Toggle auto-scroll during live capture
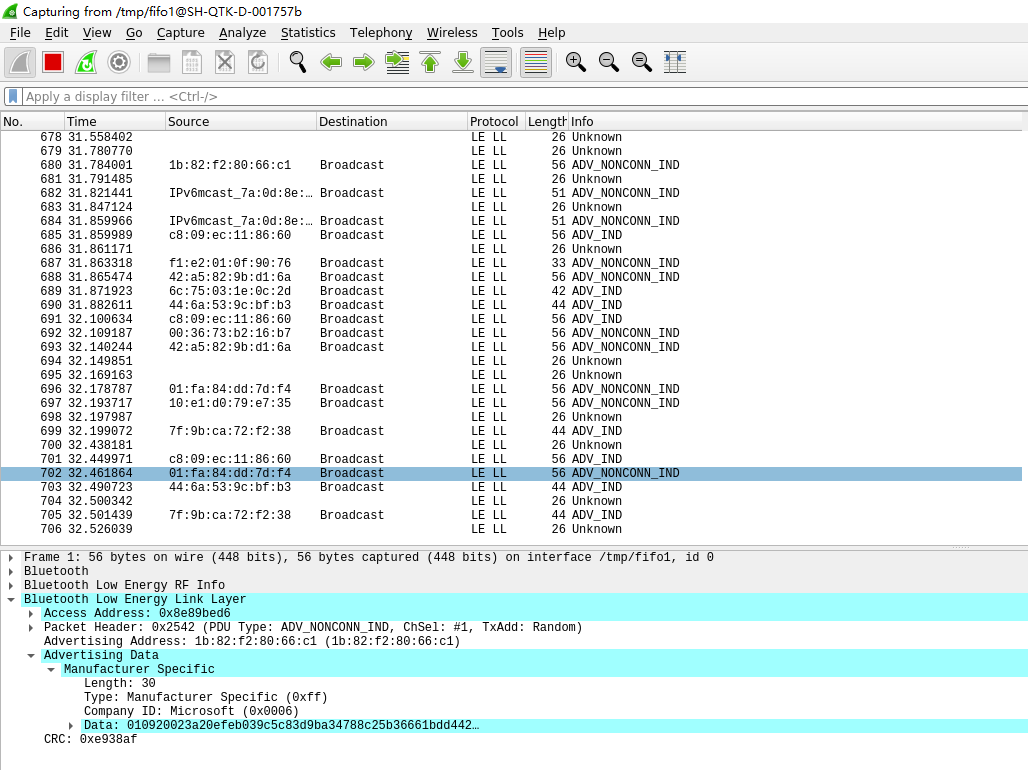 496,62
